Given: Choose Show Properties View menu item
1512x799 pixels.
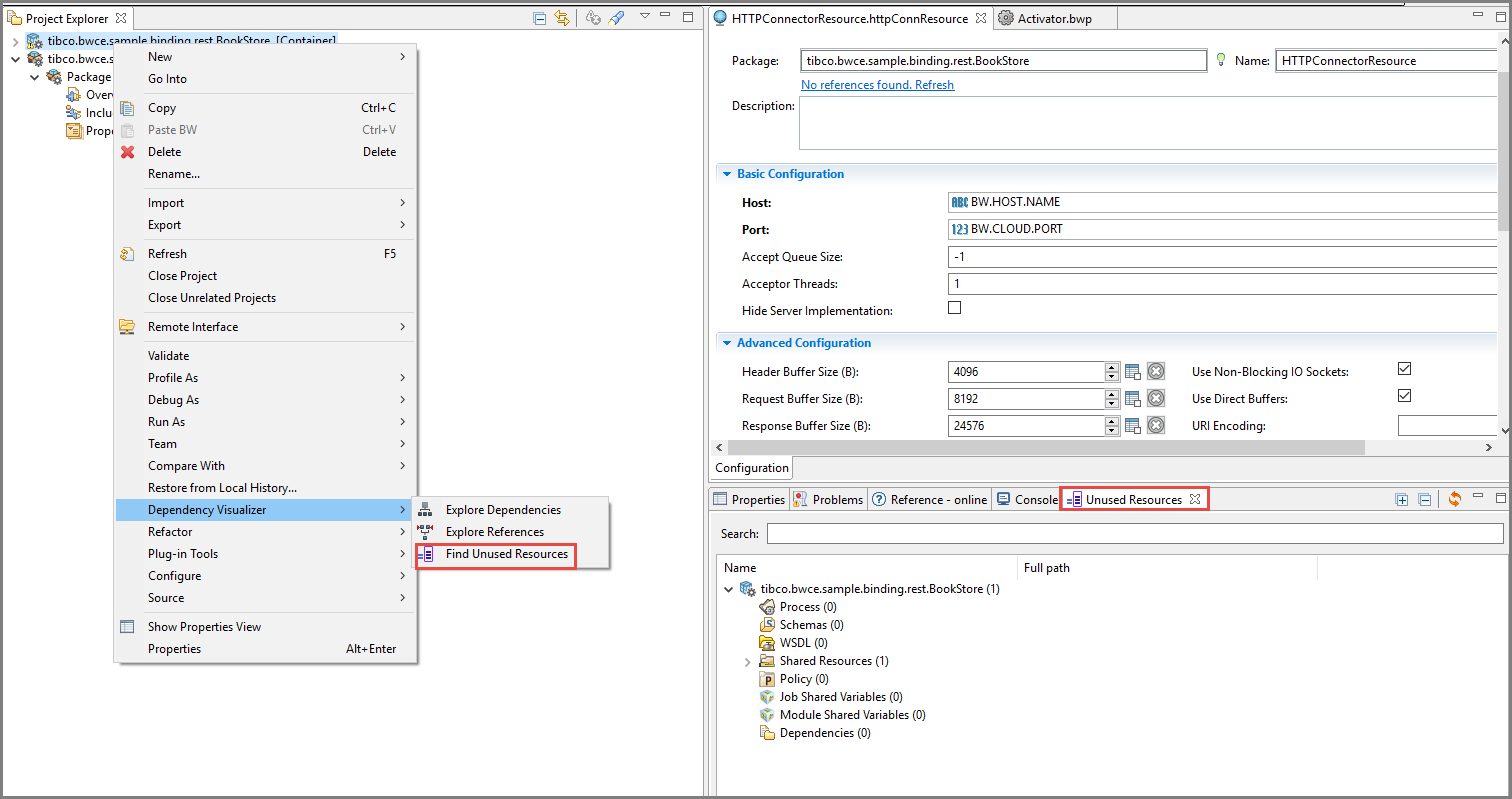Looking at the screenshot, I should (265, 627).
